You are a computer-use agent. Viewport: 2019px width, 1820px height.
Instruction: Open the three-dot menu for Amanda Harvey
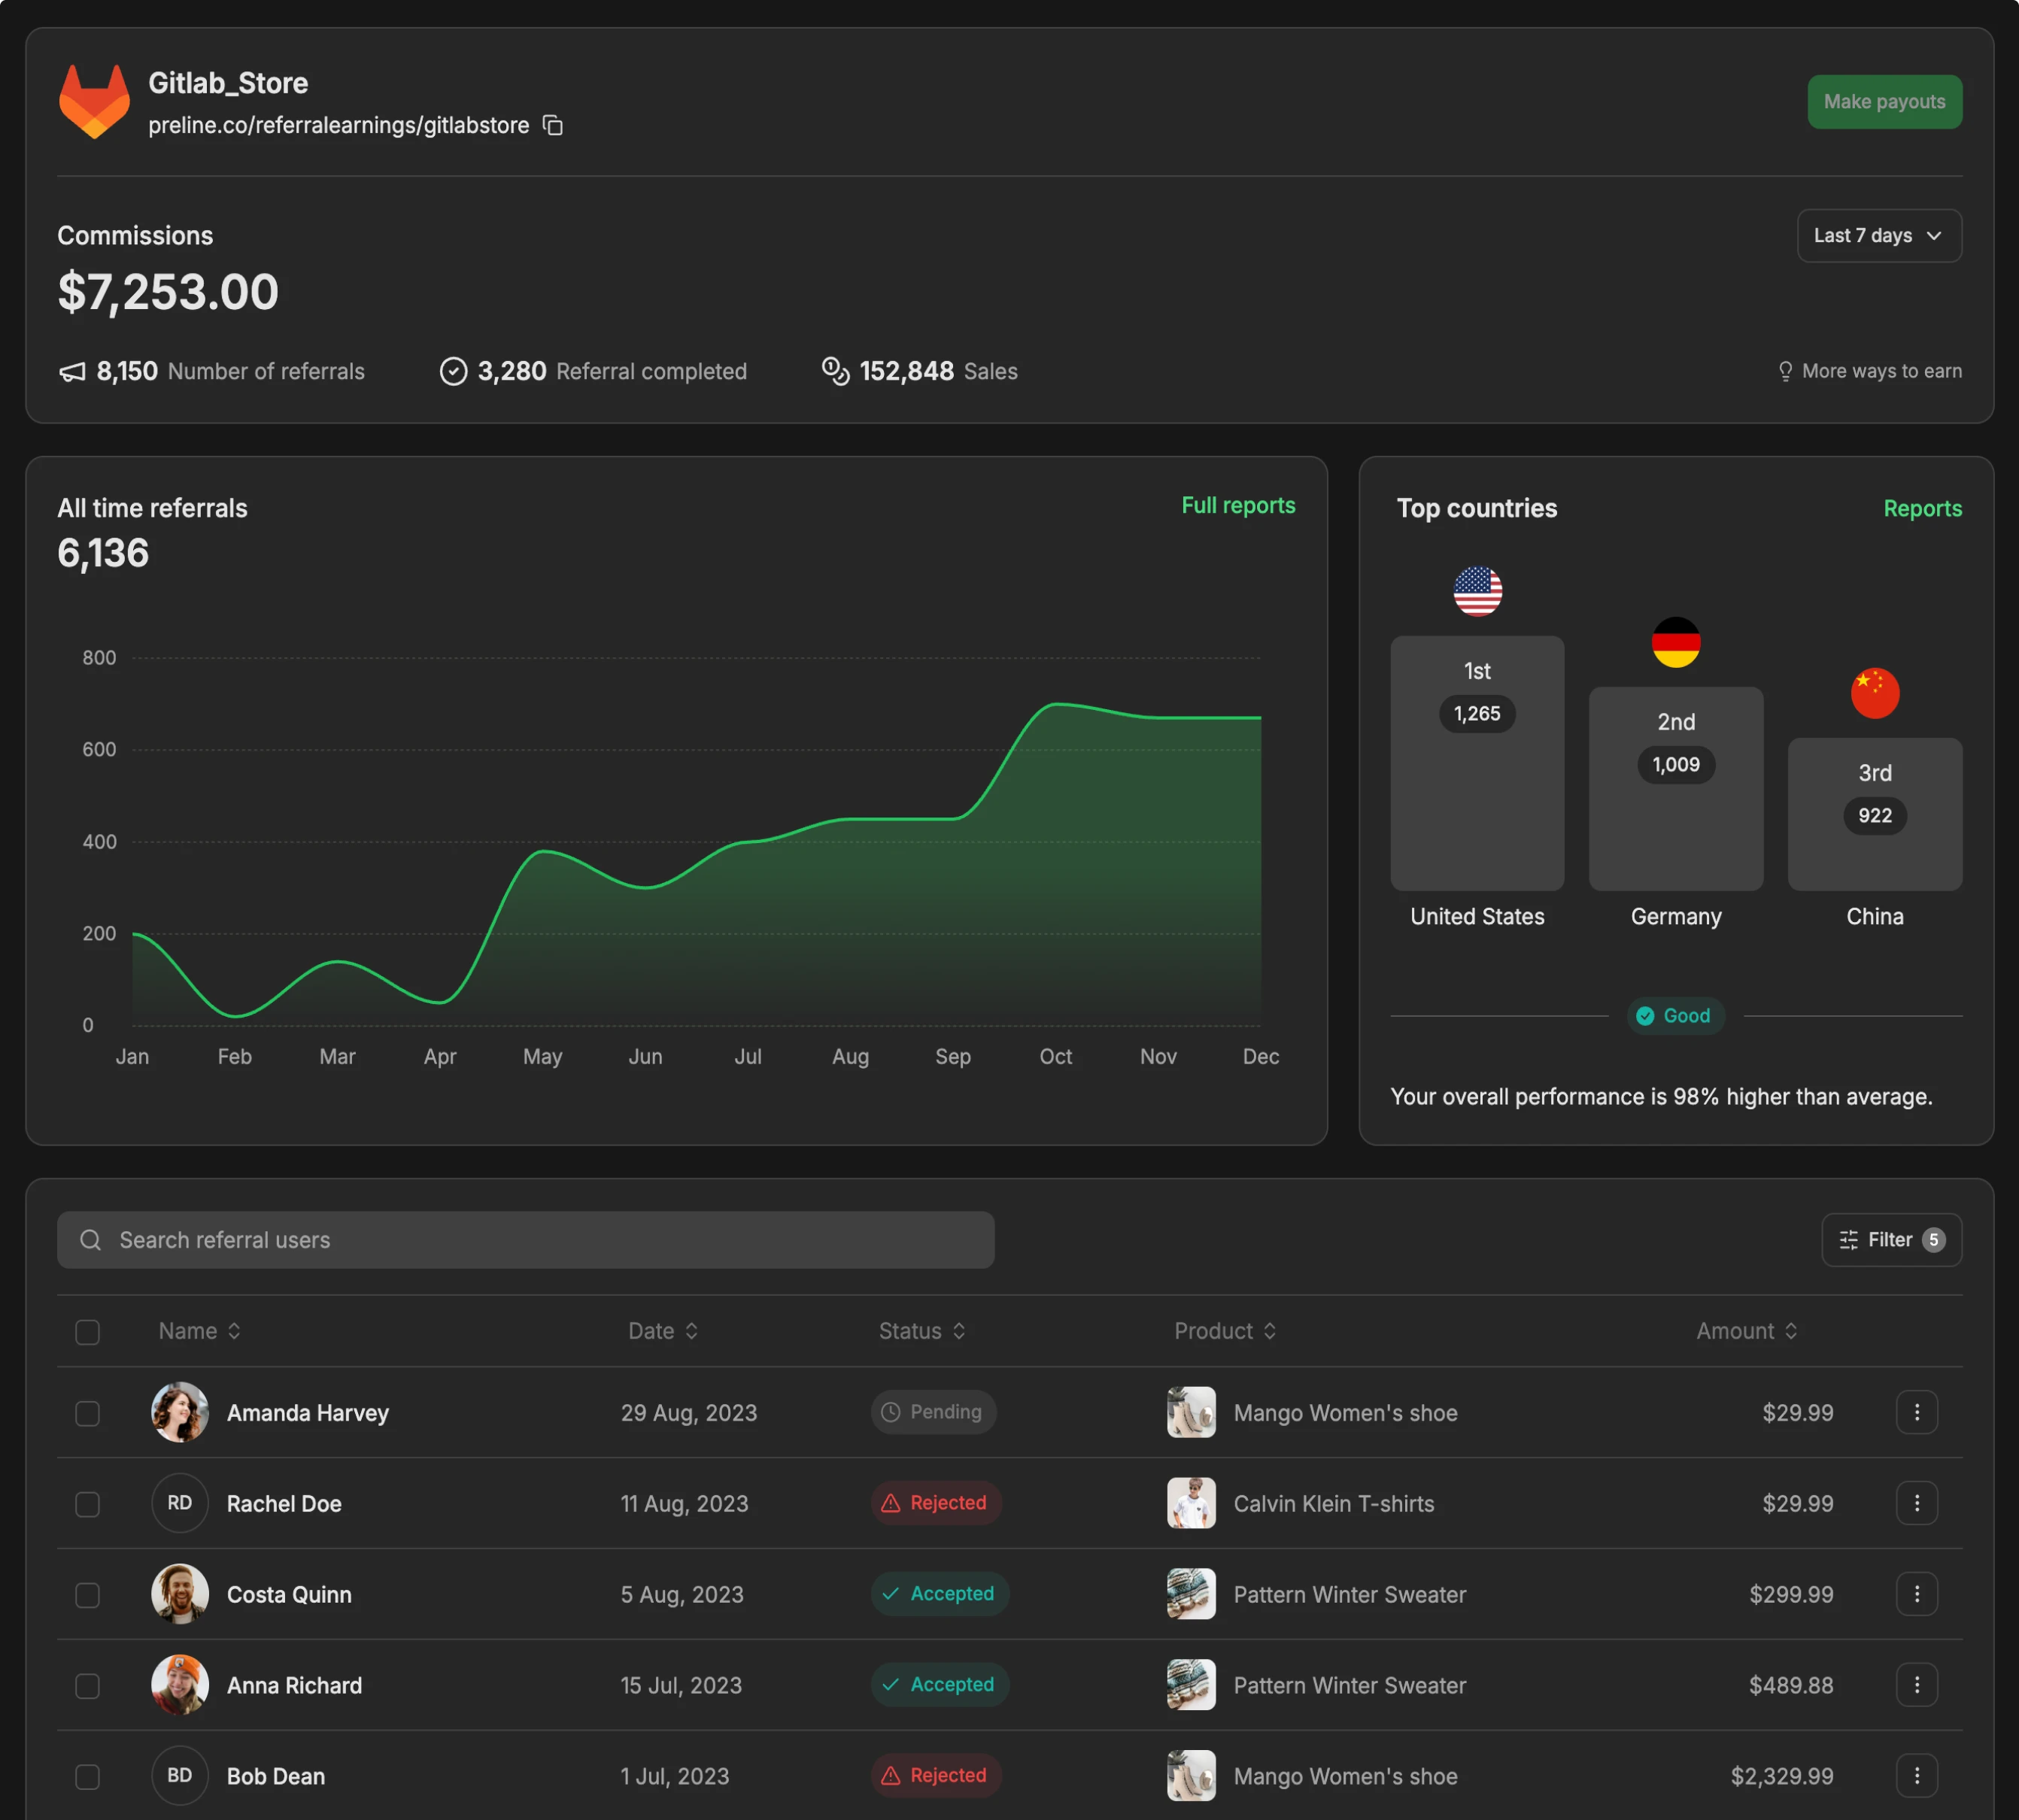[x=1915, y=1412]
